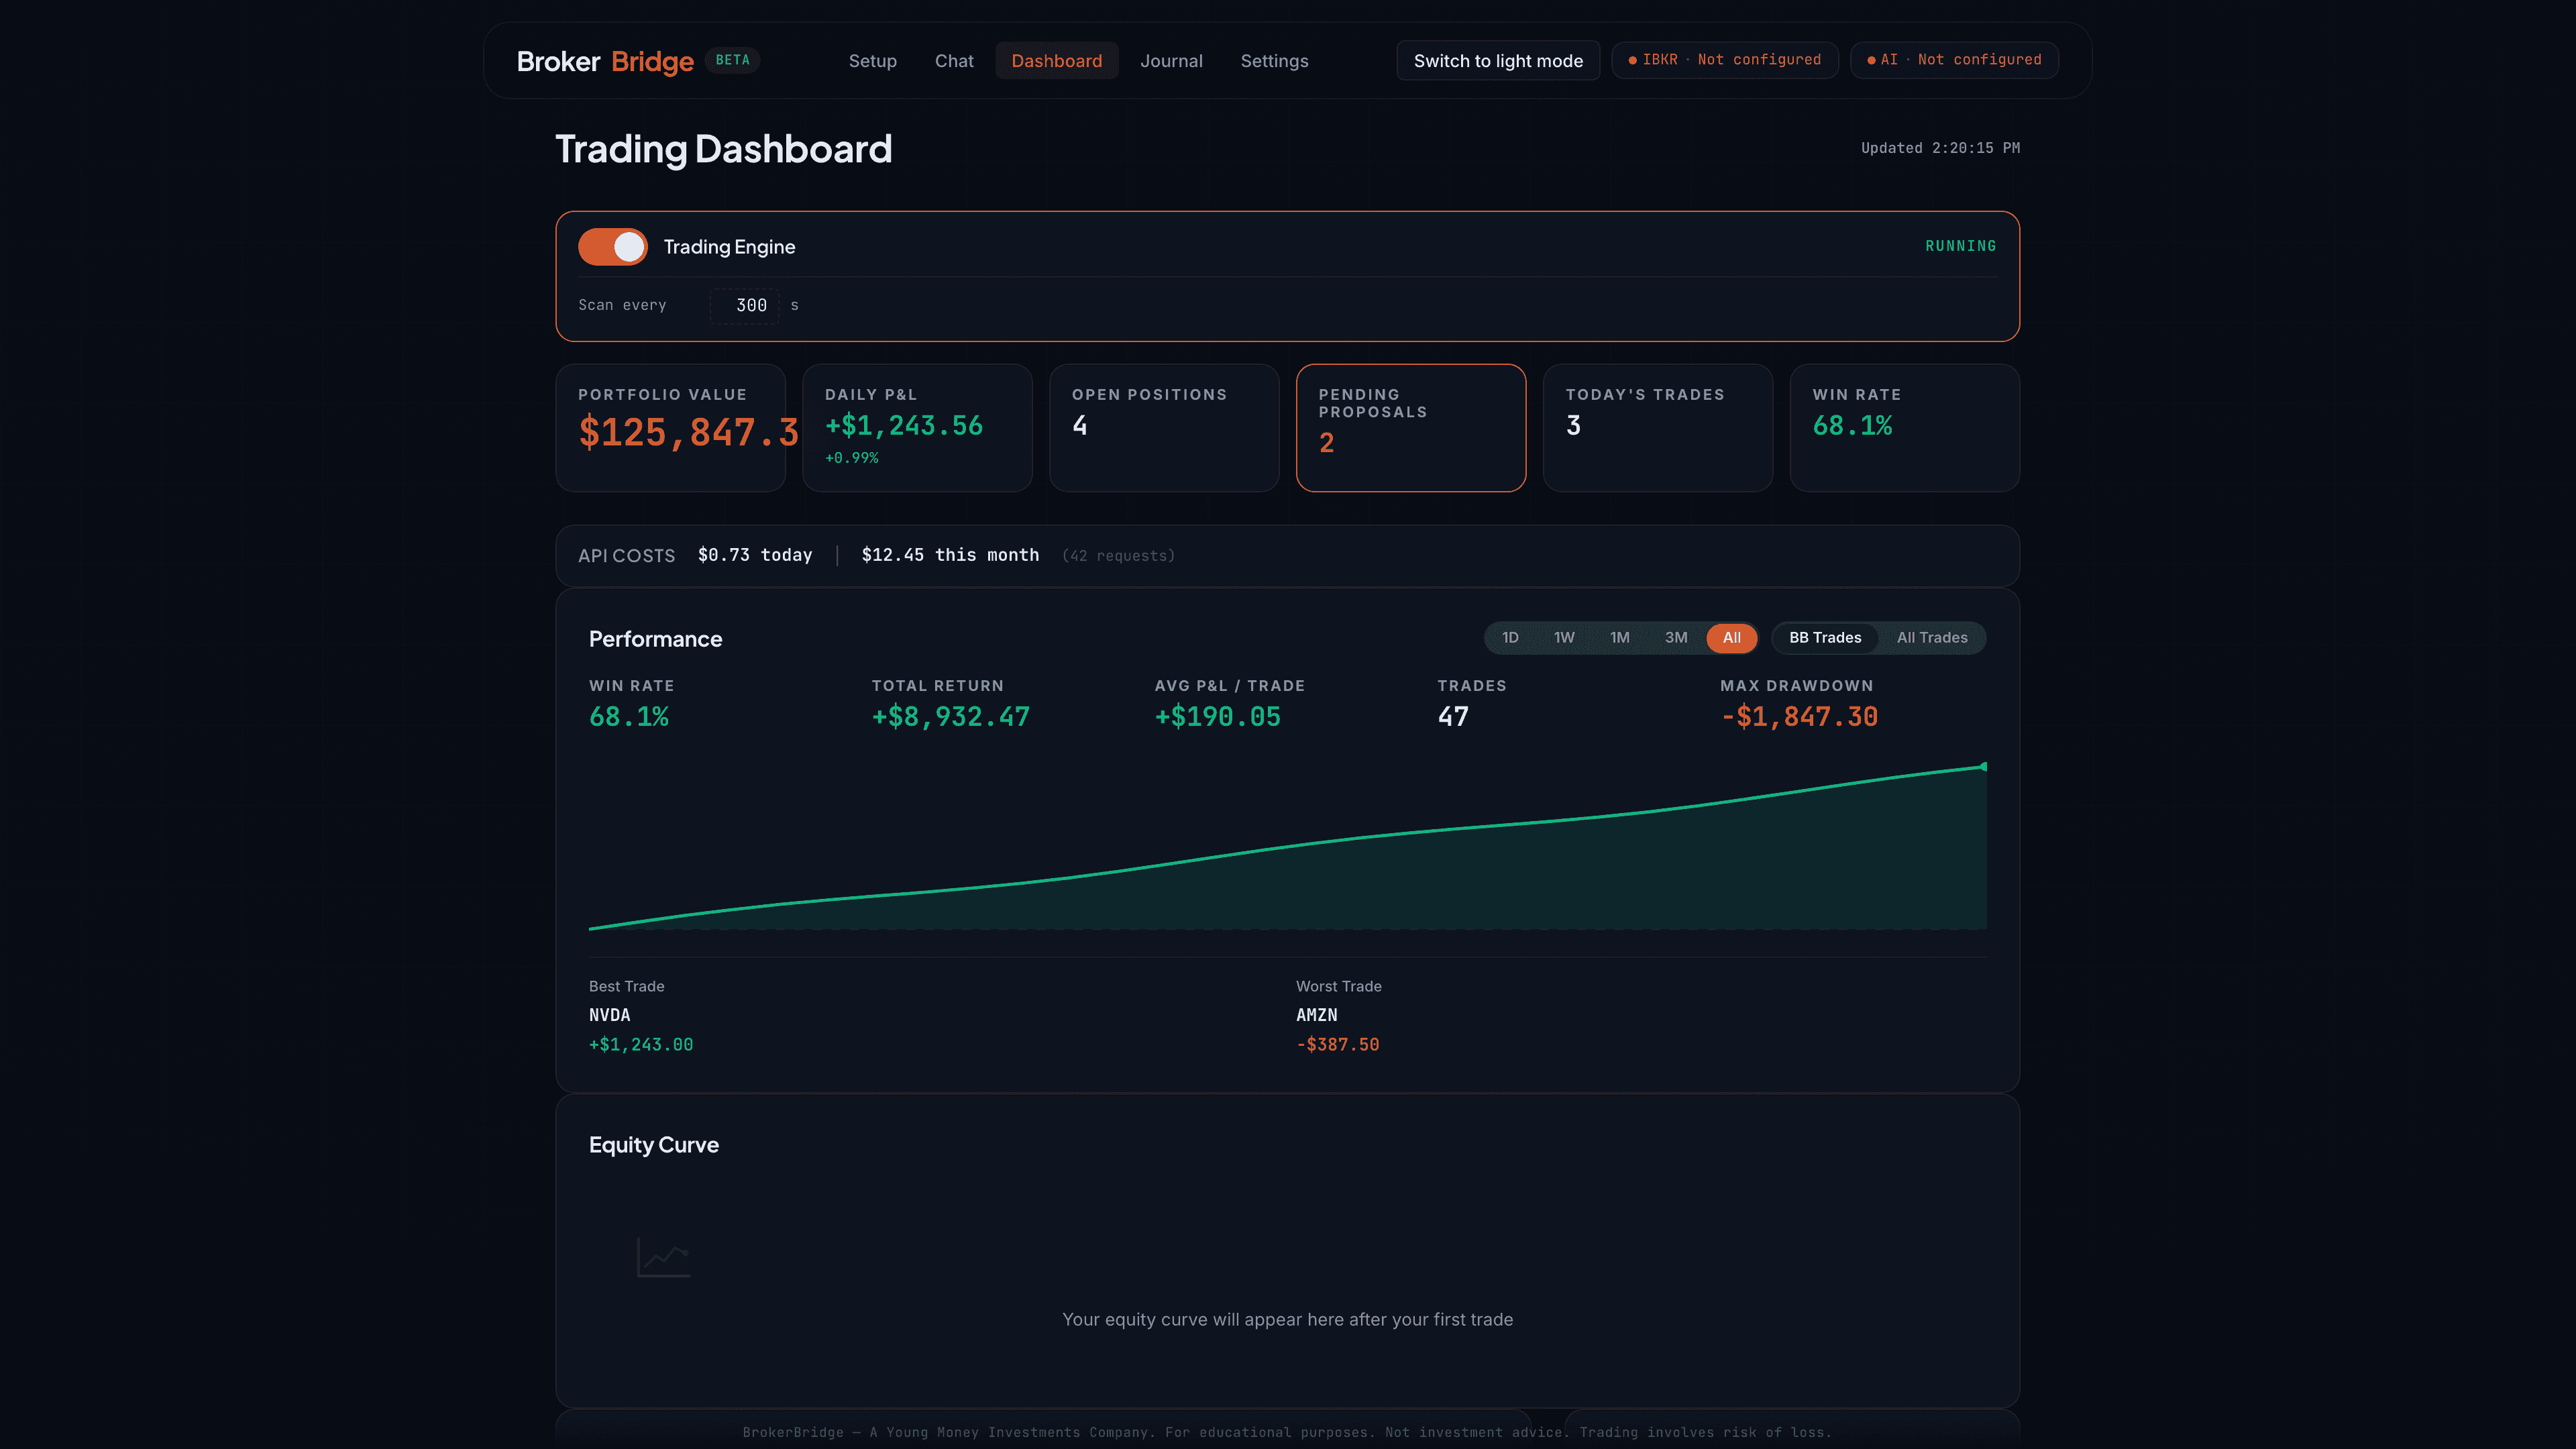Viewport: 2576px width, 1449px height.
Task: Focus the scan interval field showing 300
Action: pos(745,306)
